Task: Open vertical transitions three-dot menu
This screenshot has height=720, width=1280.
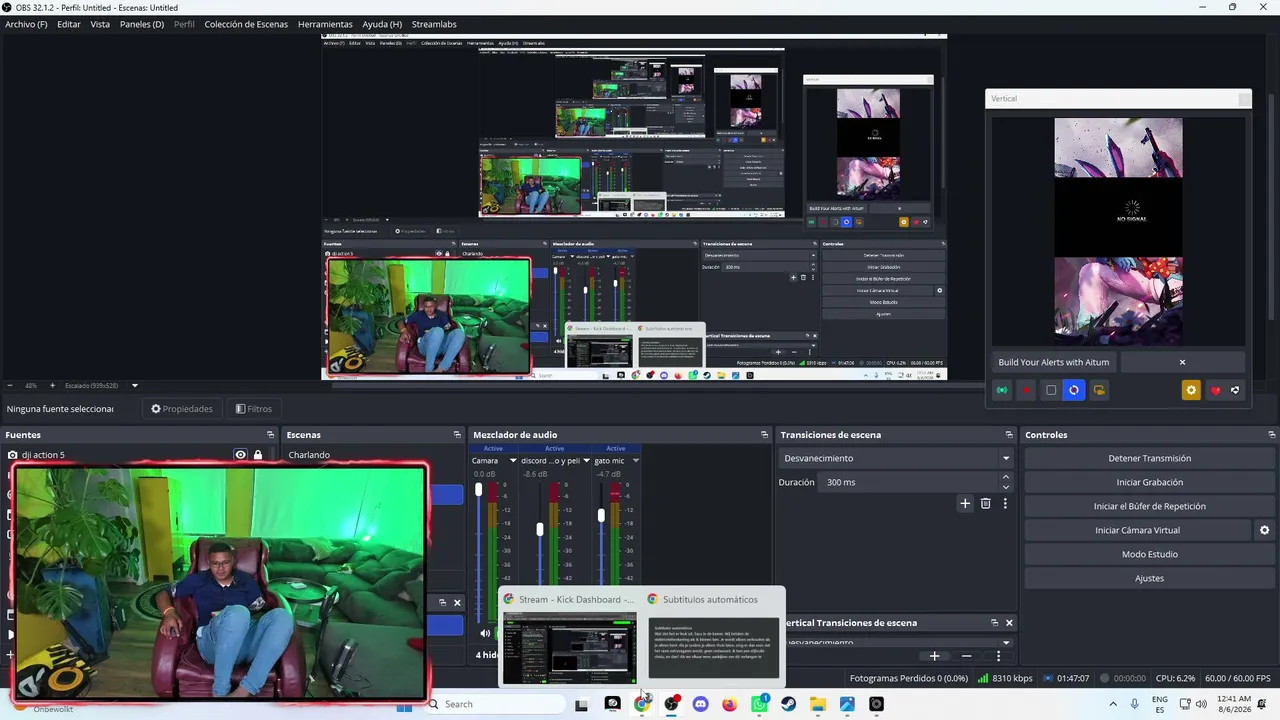Action: pyautogui.click(x=998, y=656)
